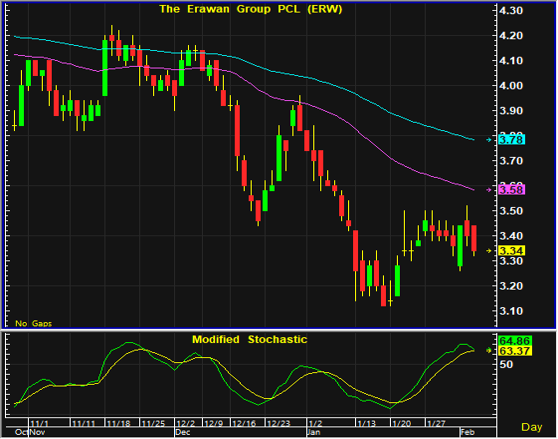Click the 3.90 price axis label
This screenshot has height=439, width=558.
click(511, 111)
